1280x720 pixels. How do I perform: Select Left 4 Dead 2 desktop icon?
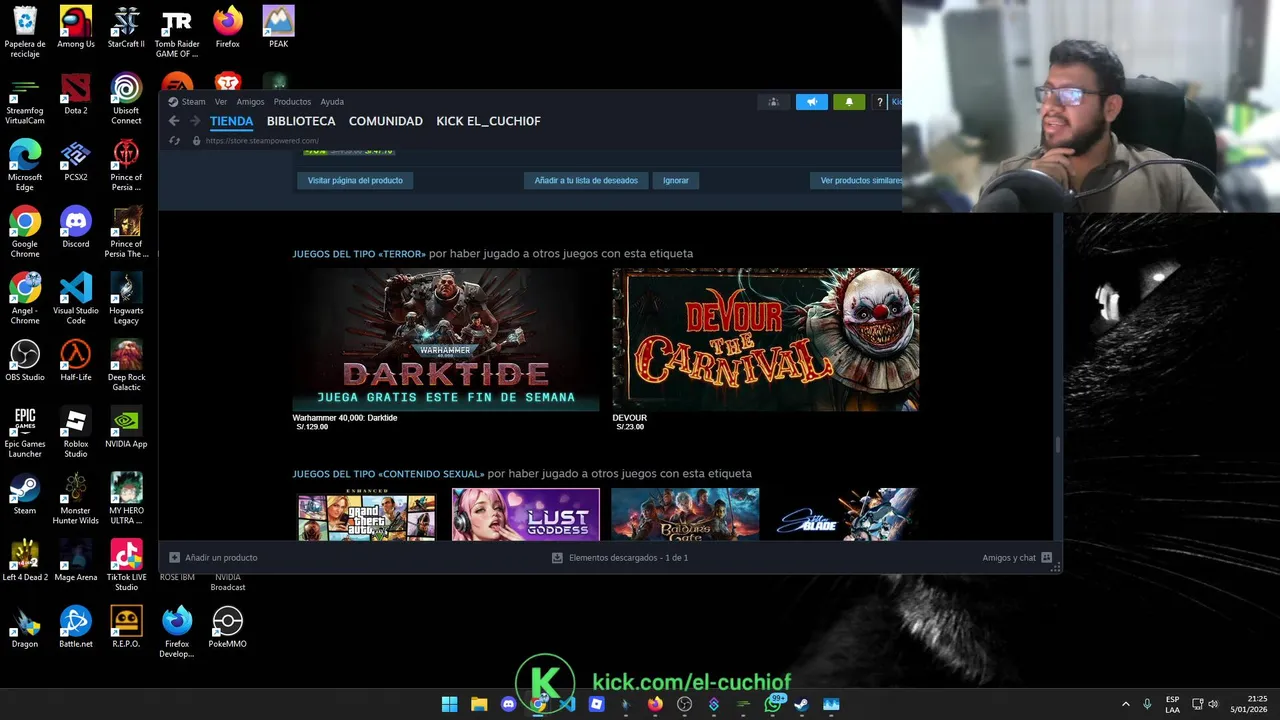(x=25, y=561)
